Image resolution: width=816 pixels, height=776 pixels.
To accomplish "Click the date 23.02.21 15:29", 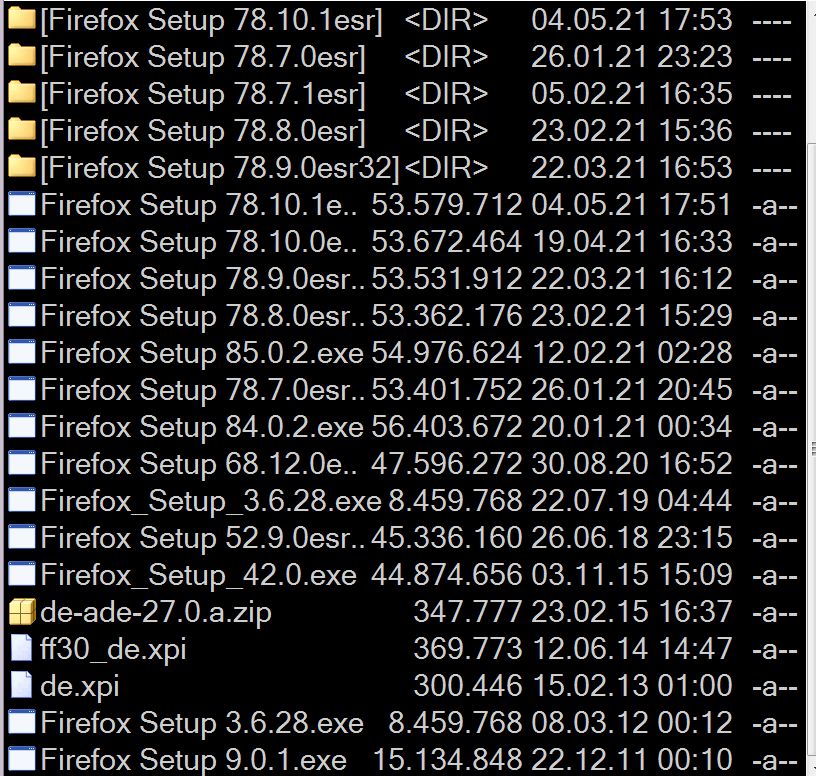I will [x=632, y=315].
